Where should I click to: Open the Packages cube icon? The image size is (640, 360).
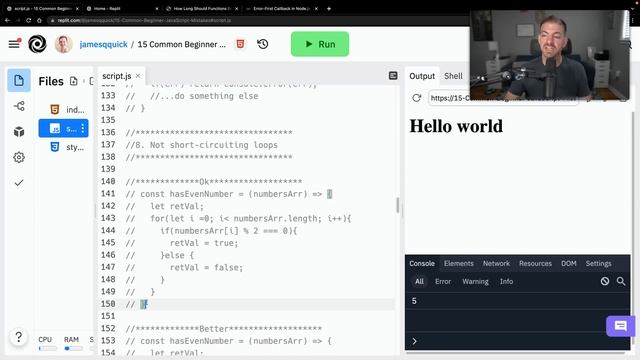(19, 131)
